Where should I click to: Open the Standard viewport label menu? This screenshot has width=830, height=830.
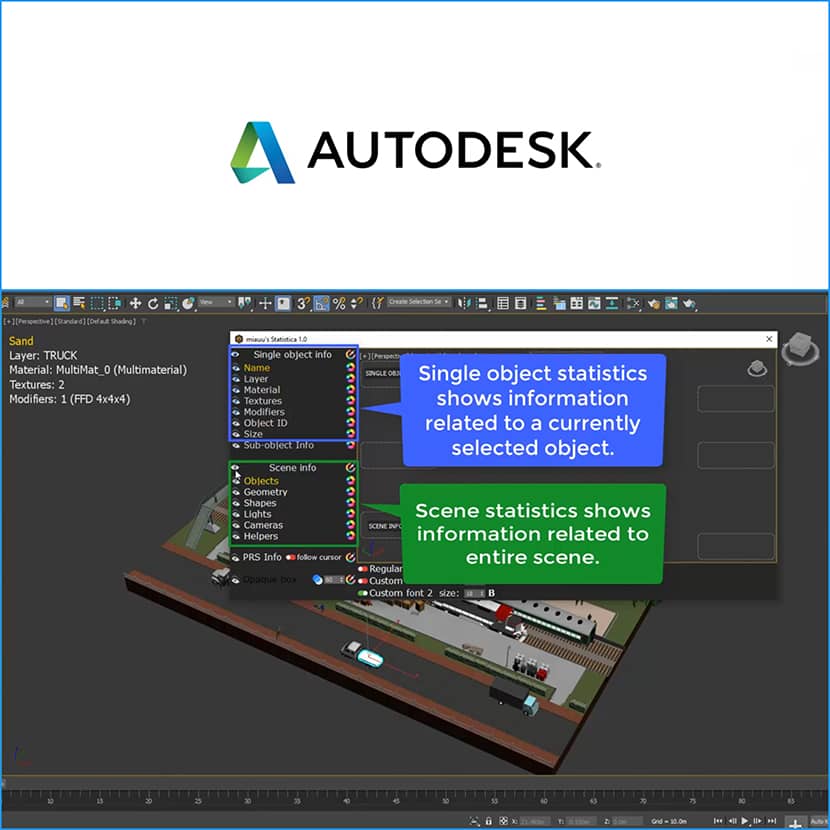pyautogui.click(x=70, y=321)
